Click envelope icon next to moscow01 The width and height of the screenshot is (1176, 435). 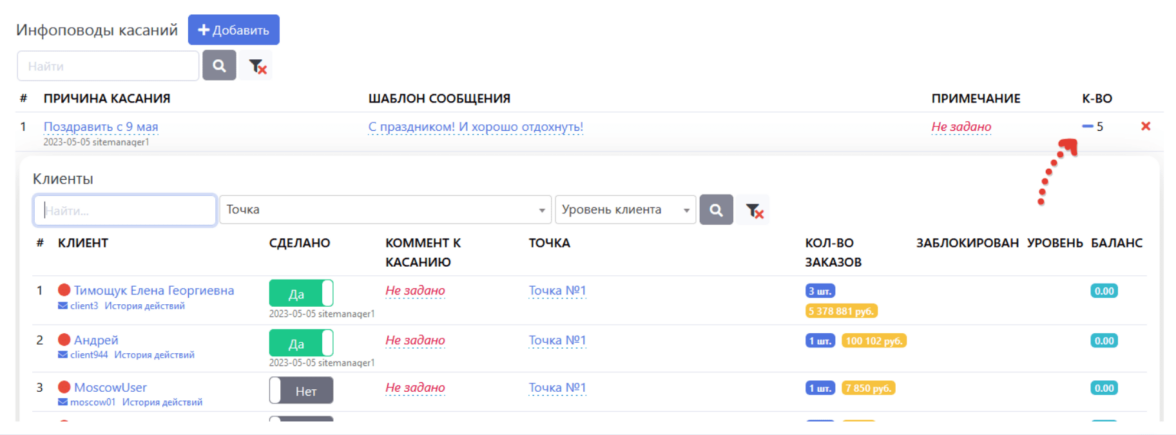63,402
